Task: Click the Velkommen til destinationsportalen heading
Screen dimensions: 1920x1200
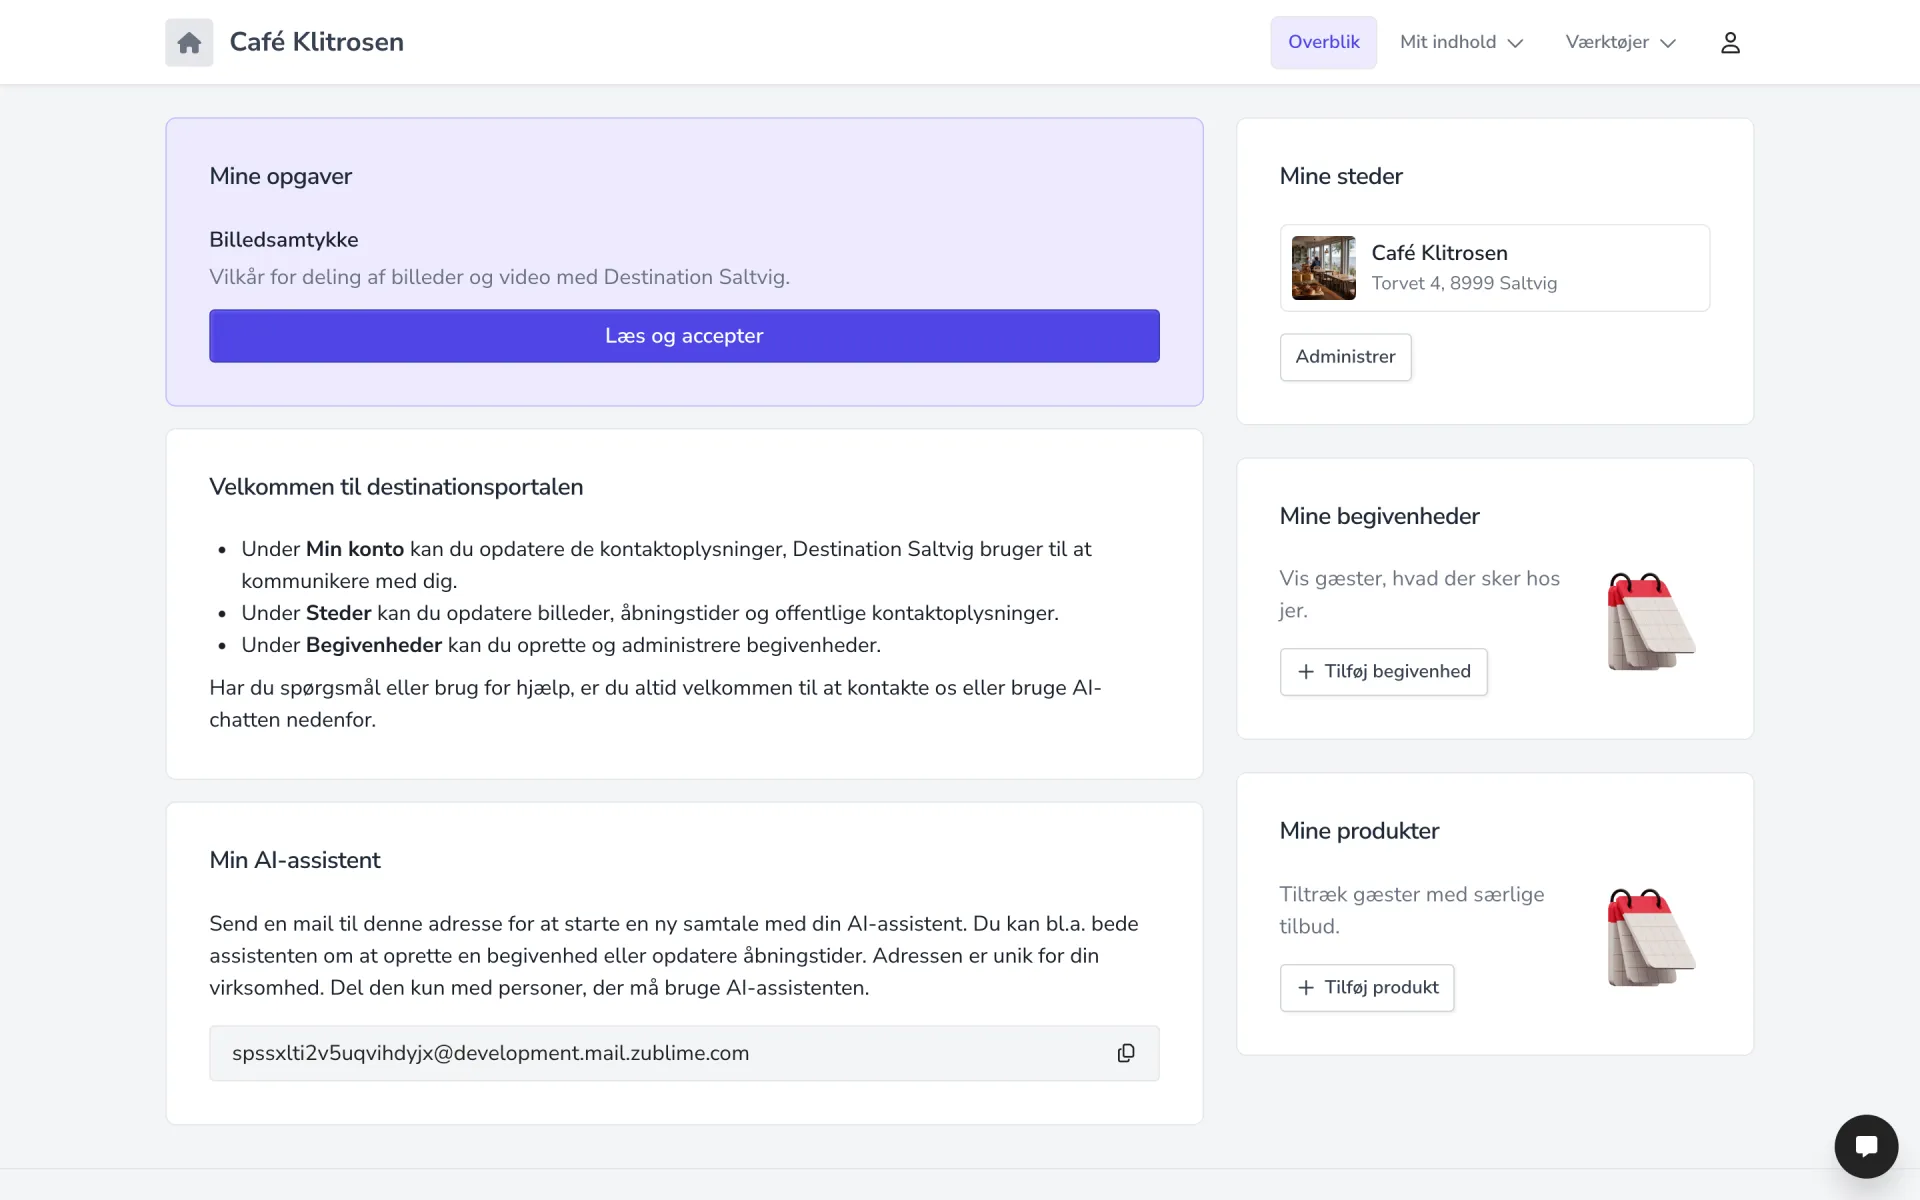Action: pyautogui.click(x=396, y=487)
